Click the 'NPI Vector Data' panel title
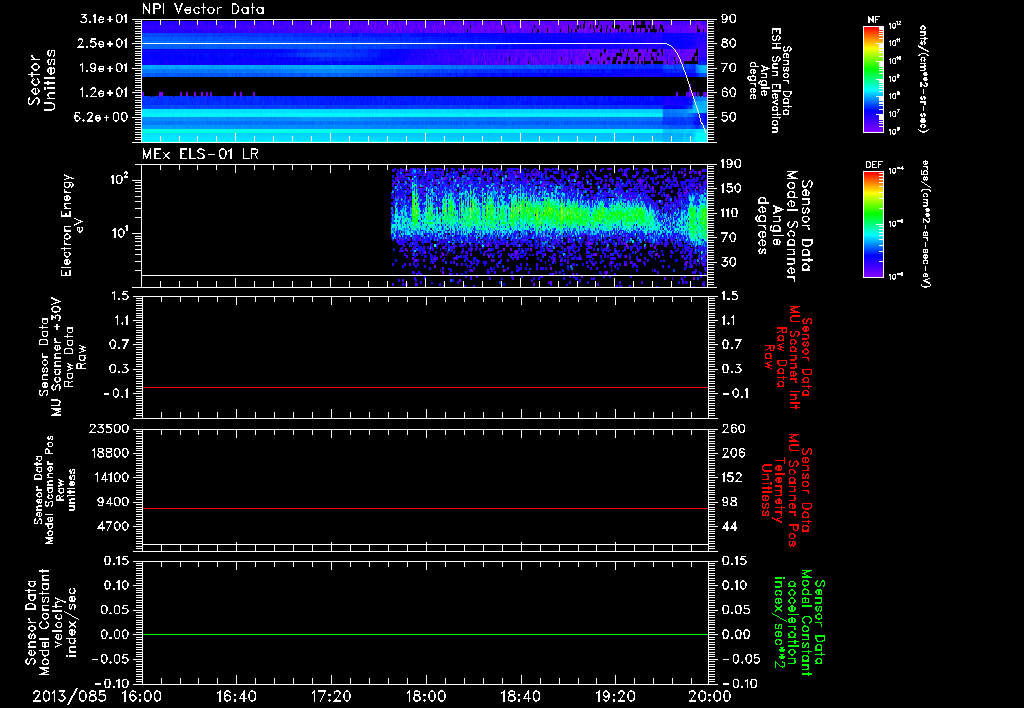The width and height of the screenshot is (1024, 708). click(x=203, y=9)
